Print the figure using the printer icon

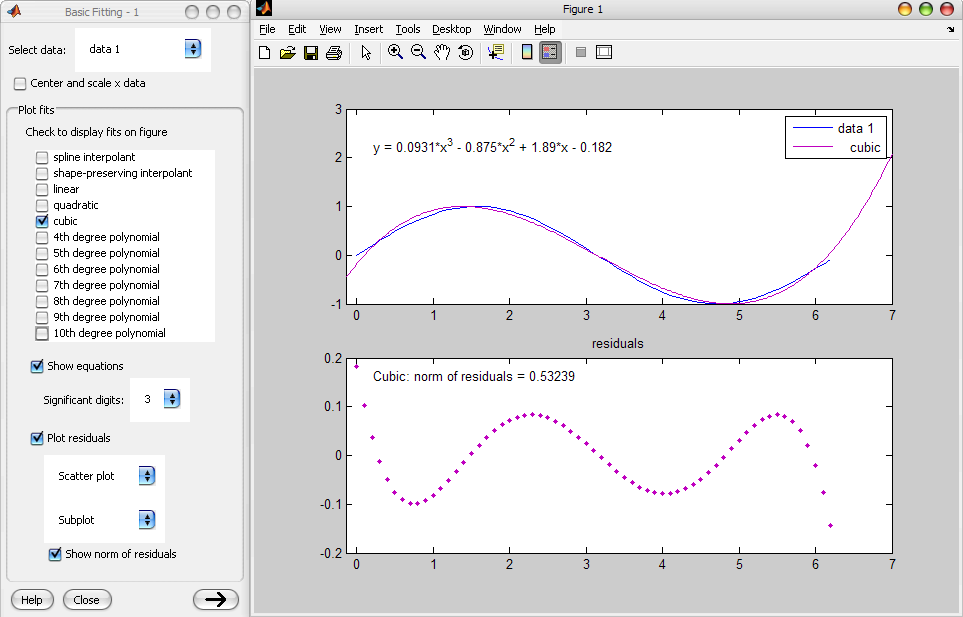point(334,53)
